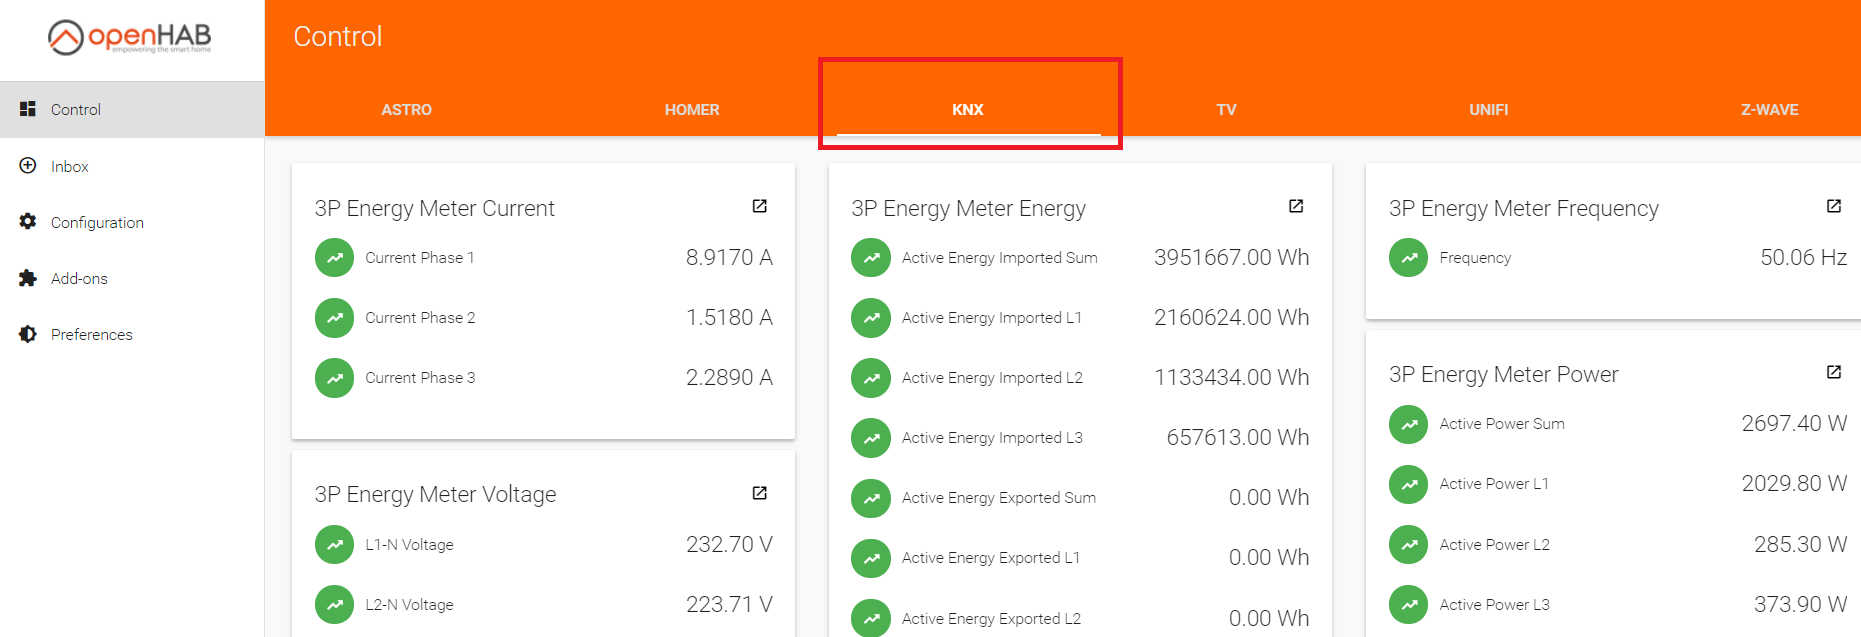This screenshot has height=637, width=1861.
Task: Switch to the HOMER tab
Action: coord(692,110)
